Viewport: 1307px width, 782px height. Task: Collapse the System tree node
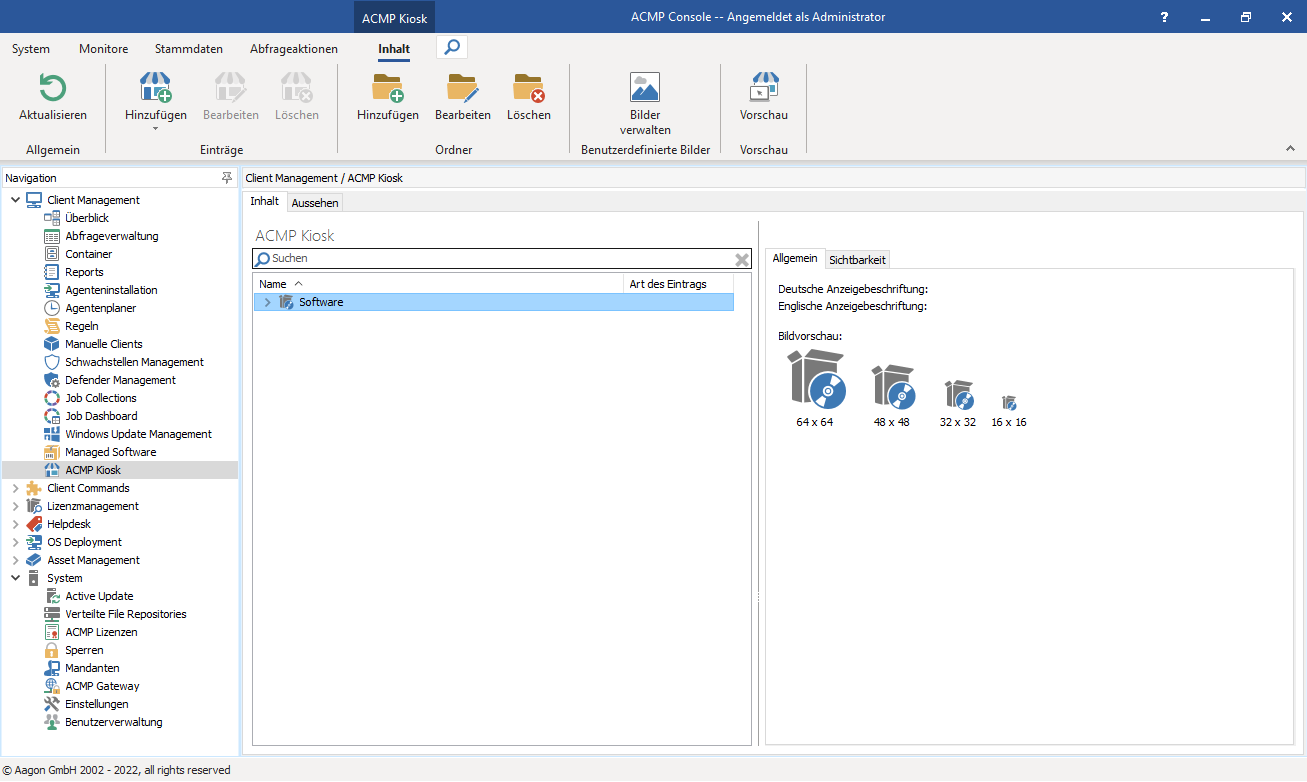[15, 578]
